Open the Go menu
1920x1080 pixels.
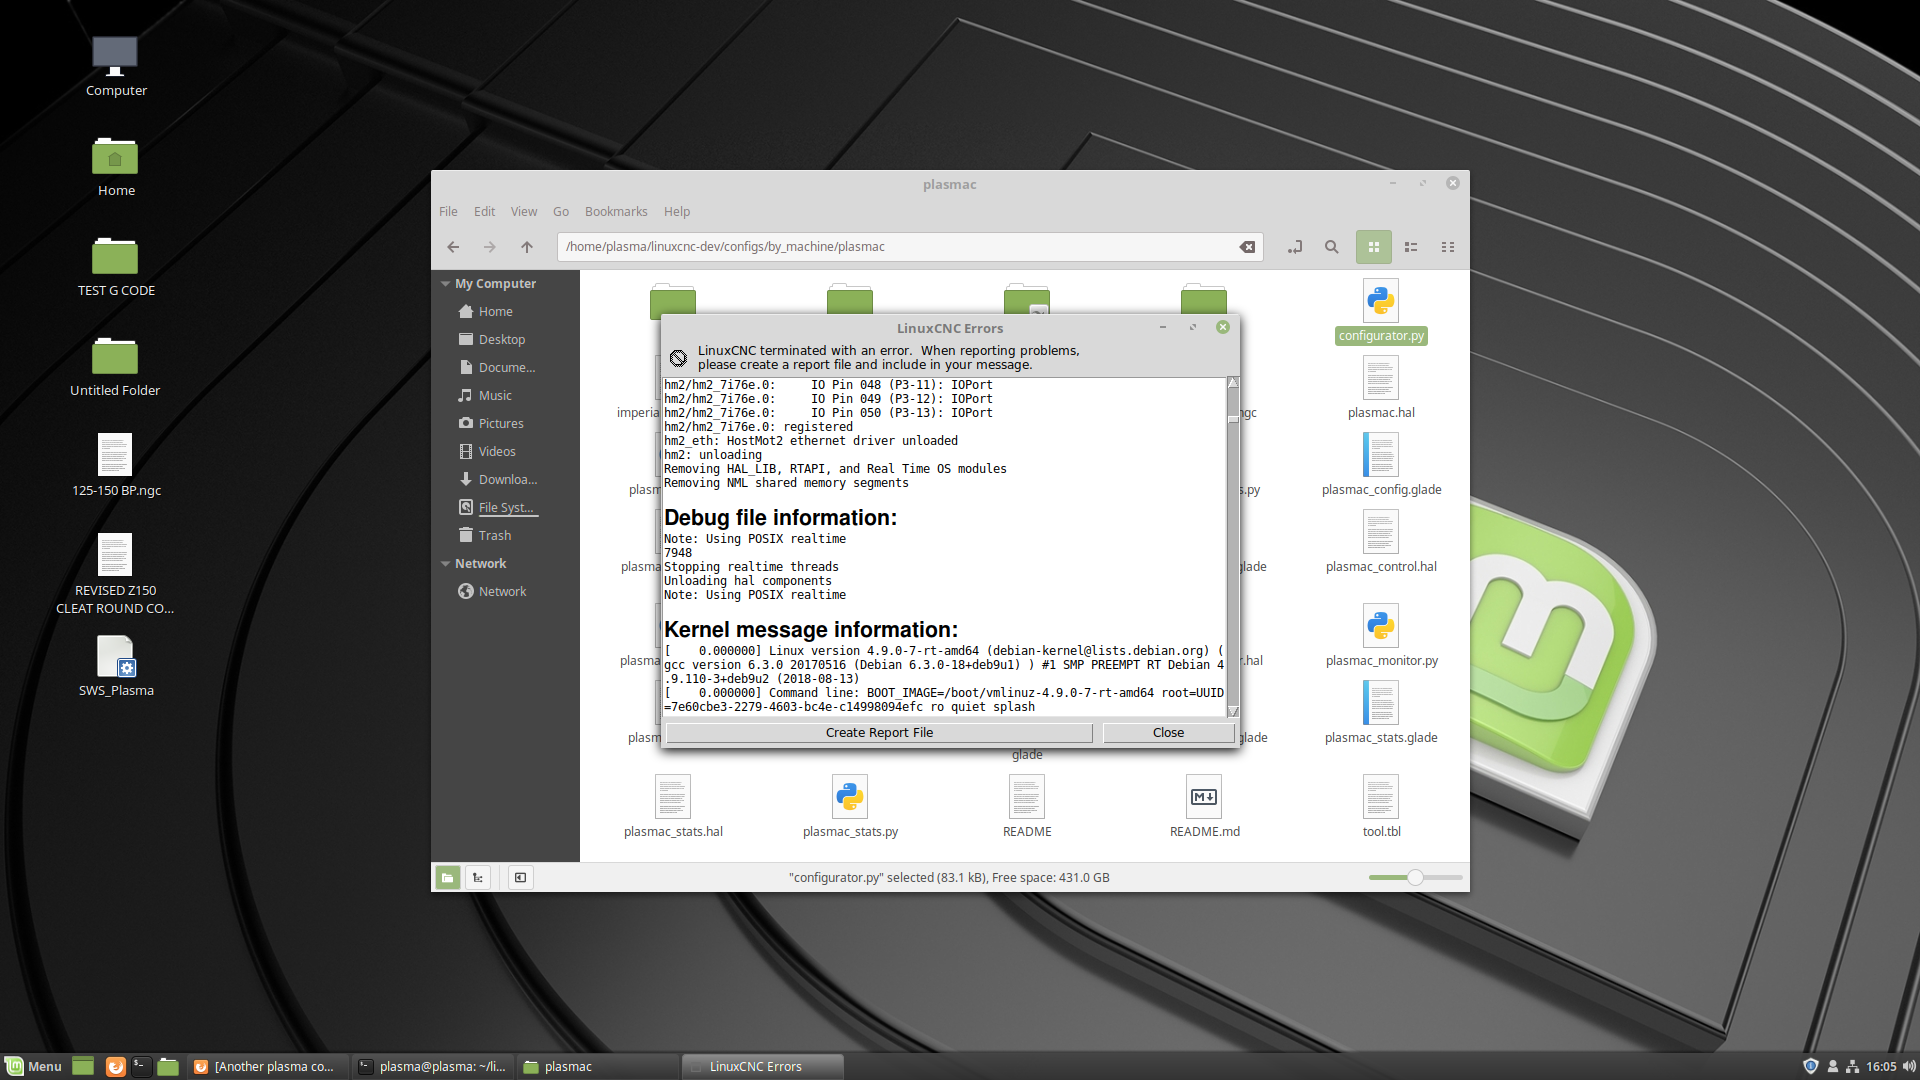point(561,212)
